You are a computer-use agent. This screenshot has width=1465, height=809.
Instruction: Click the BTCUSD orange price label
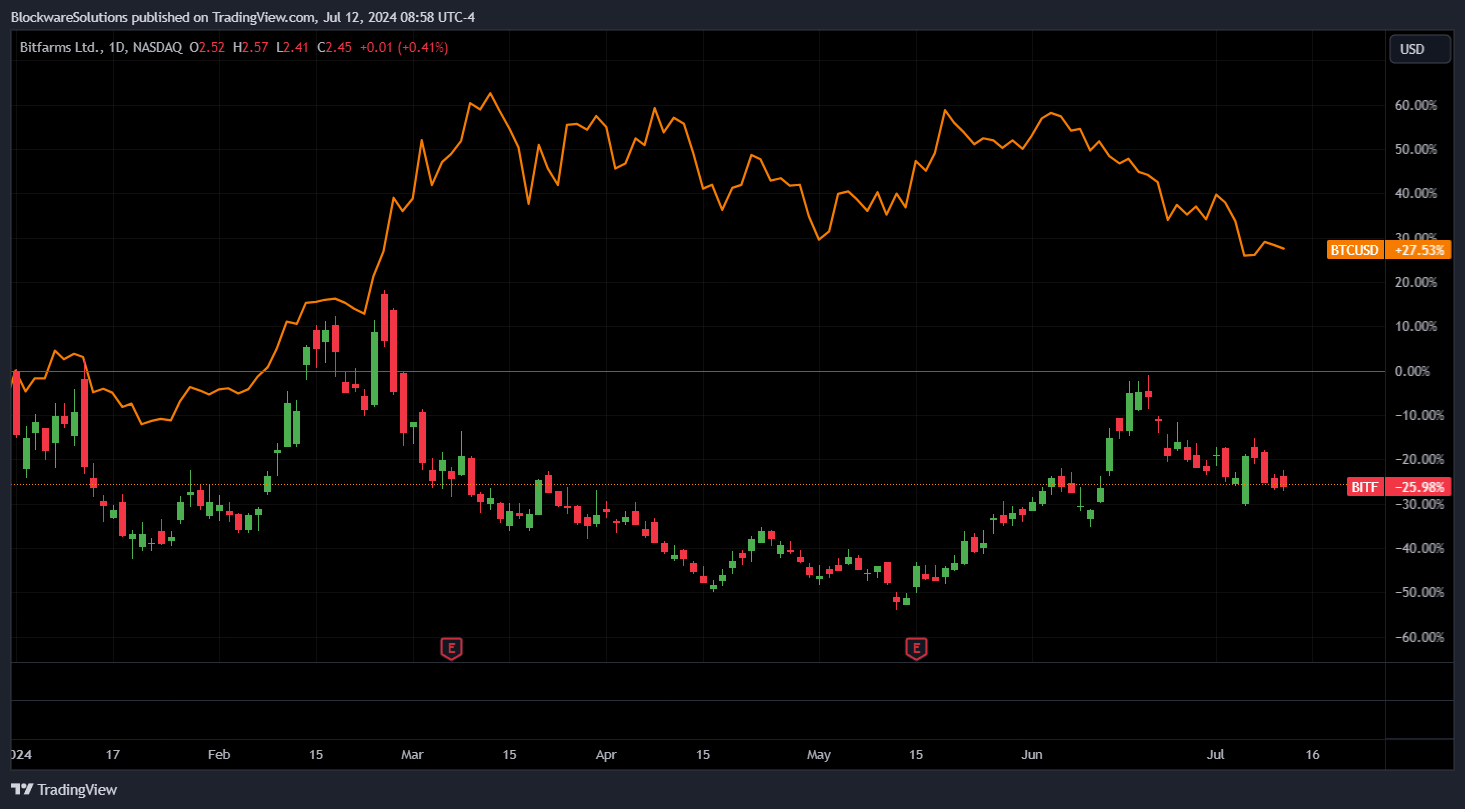(x=1354, y=250)
